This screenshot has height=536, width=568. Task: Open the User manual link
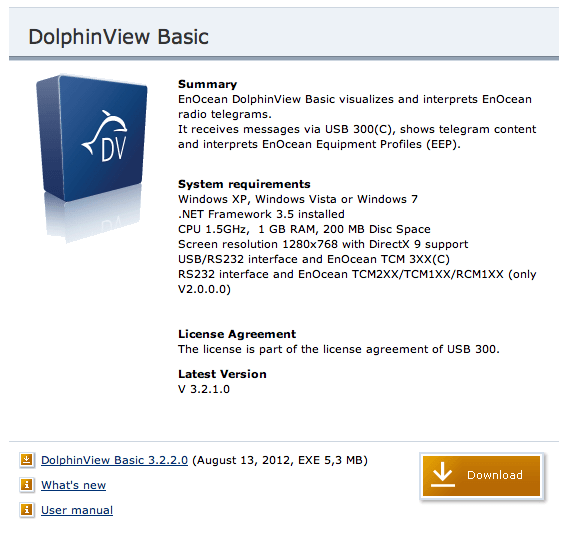point(77,510)
